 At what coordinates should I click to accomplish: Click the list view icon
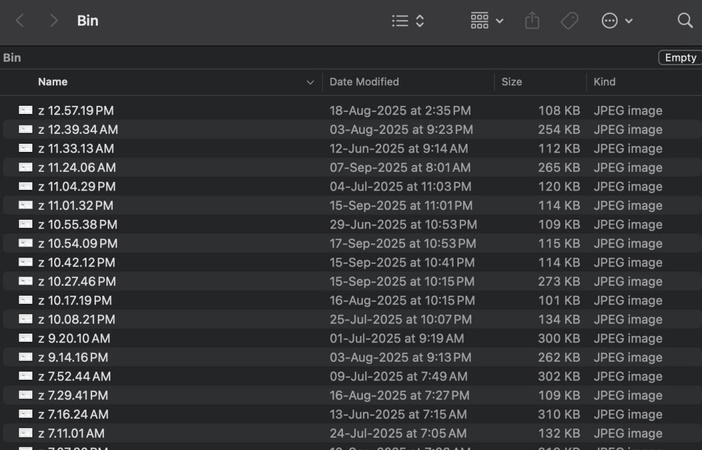[400, 21]
